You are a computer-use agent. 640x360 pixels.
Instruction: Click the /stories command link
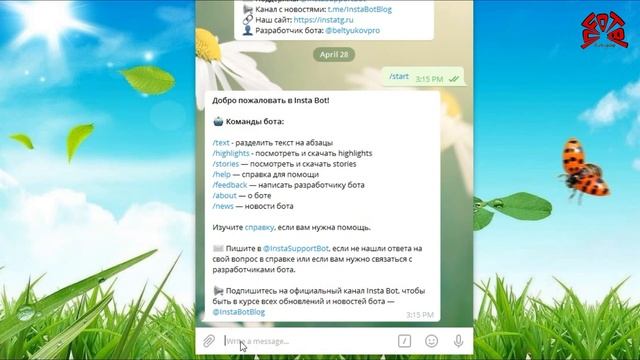(x=226, y=164)
